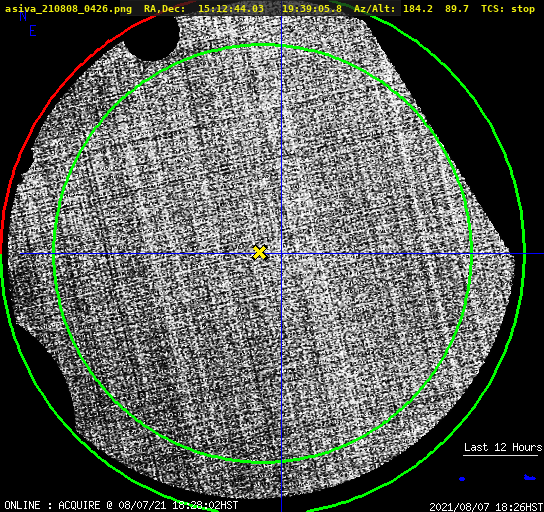The width and height of the screenshot is (544, 512).
Task: Click the yellow X telescope pointing marker
Action: 260,253
